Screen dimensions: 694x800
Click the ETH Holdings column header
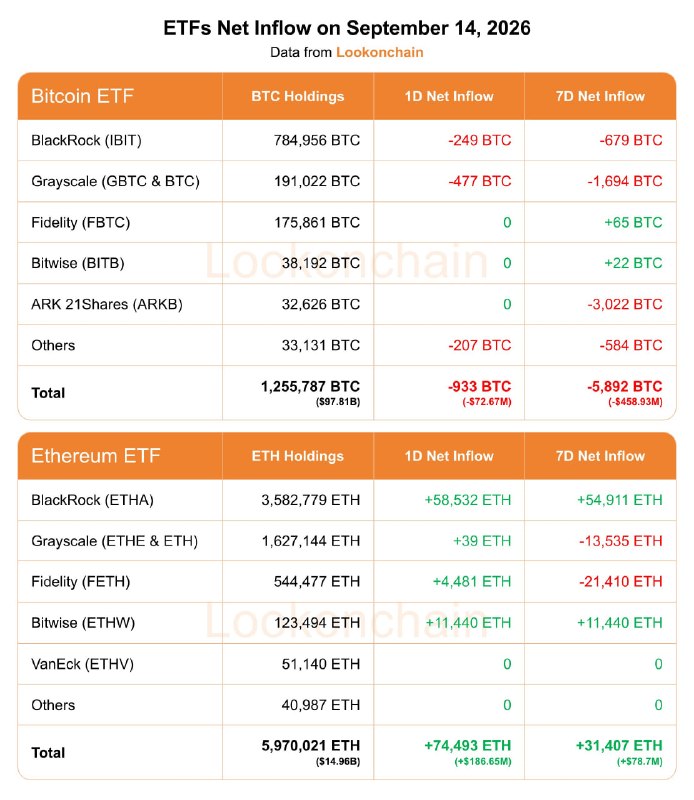(298, 456)
